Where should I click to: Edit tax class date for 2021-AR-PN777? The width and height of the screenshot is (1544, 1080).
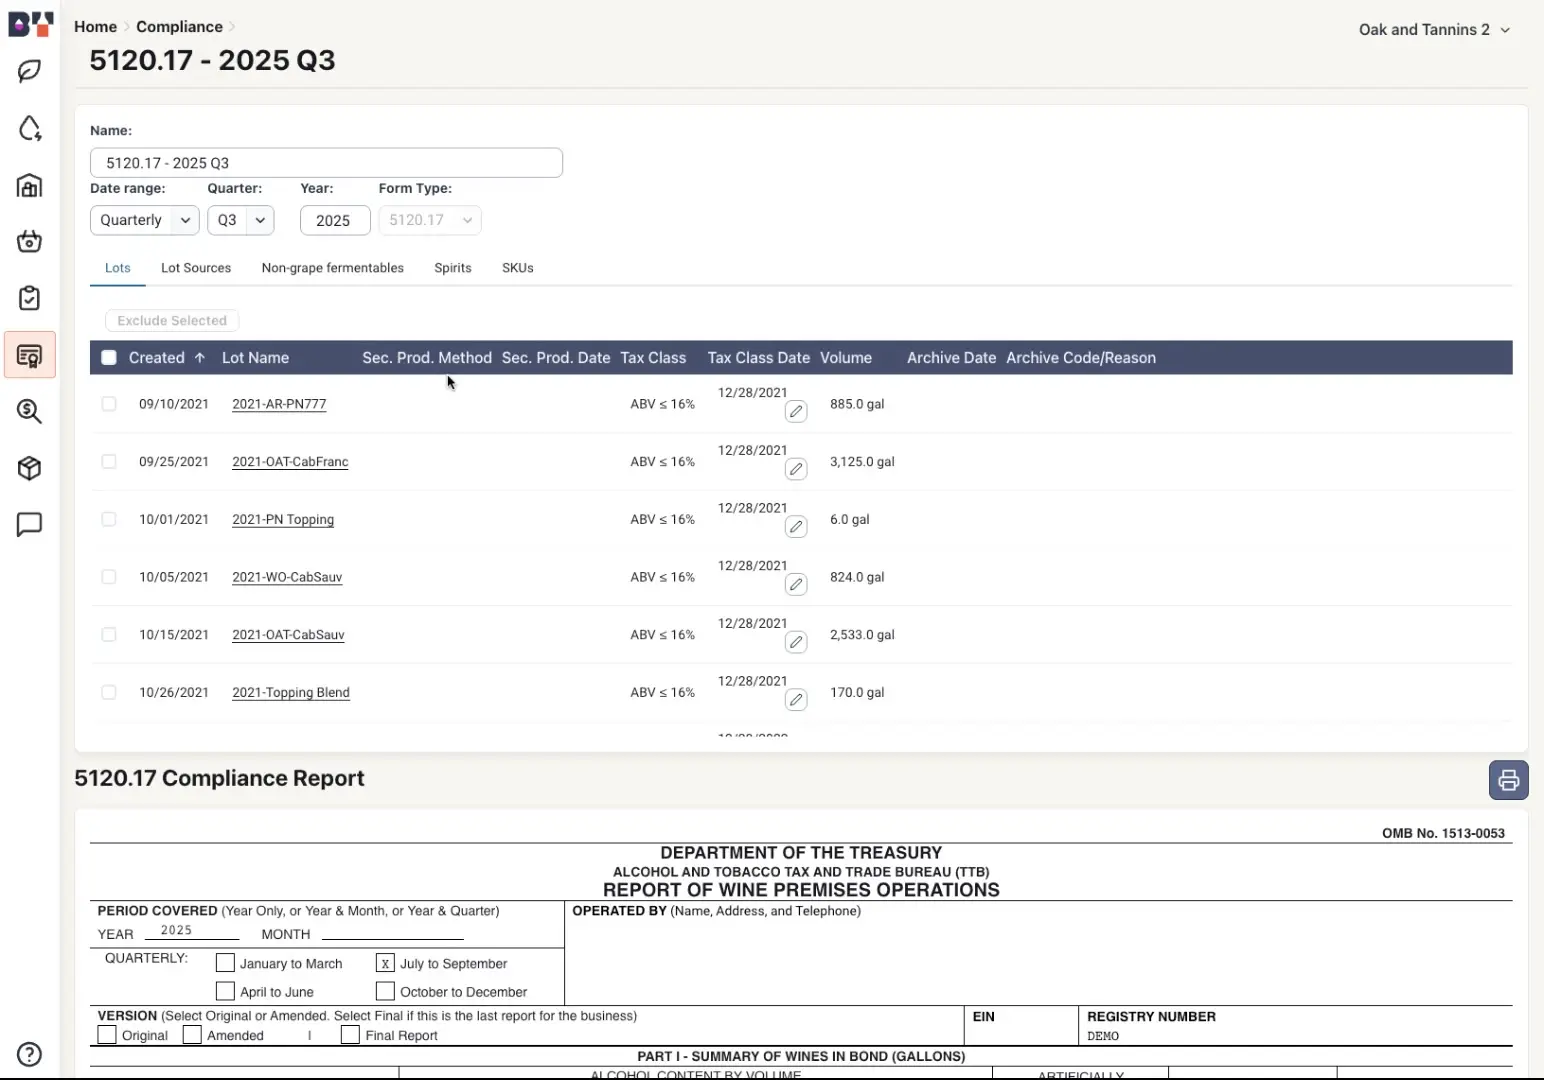(x=796, y=411)
